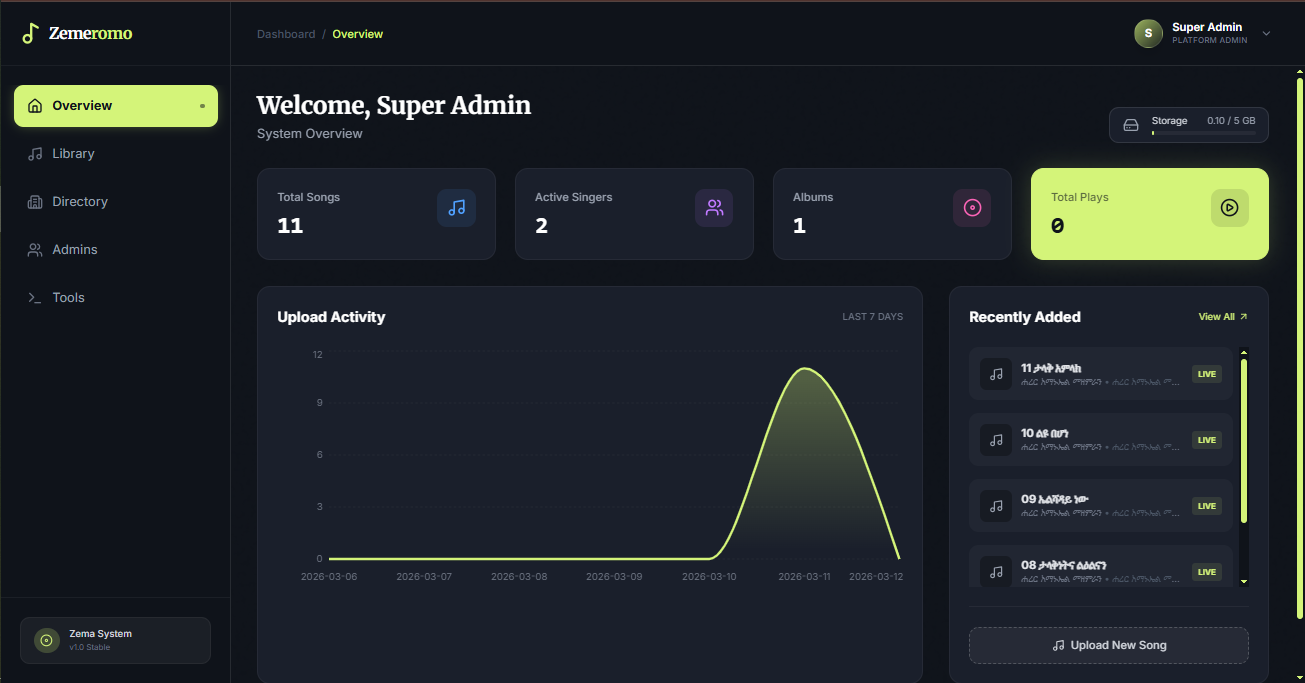Click the storage drive icon
The height and width of the screenshot is (683, 1305).
click(1131, 125)
